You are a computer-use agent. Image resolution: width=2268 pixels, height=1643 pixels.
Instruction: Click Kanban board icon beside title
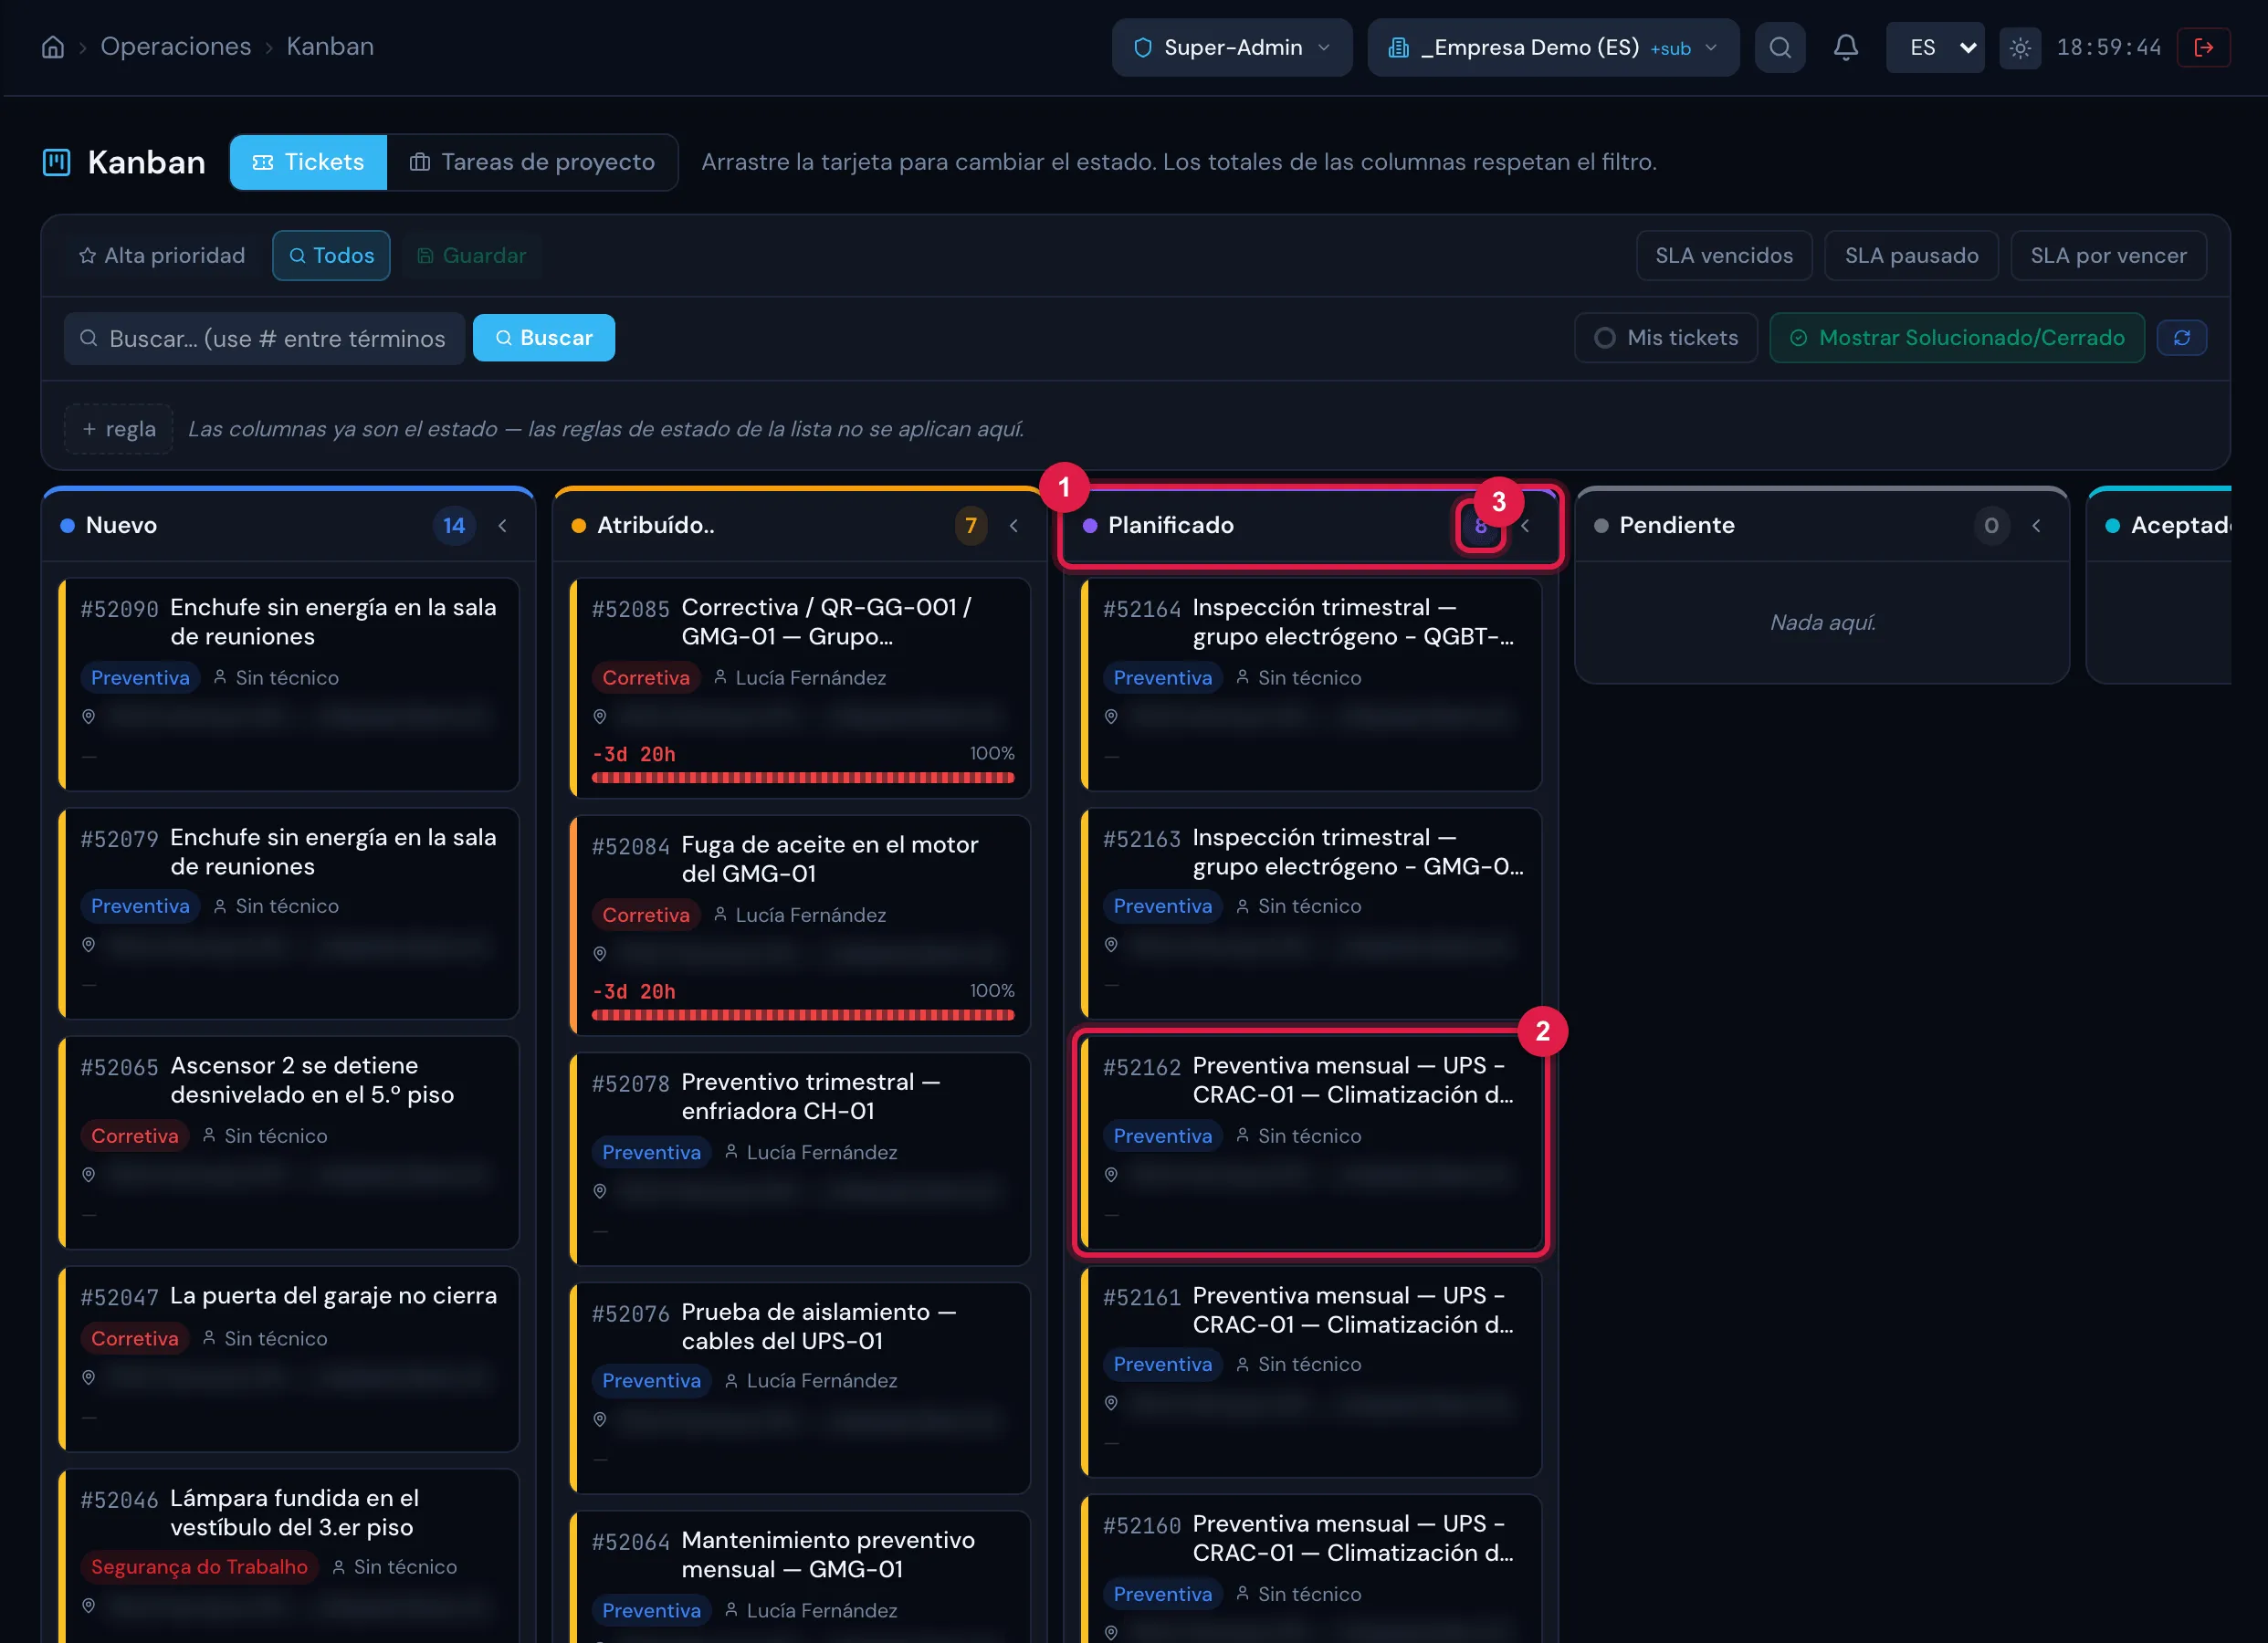pyautogui.click(x=57, y=162)
